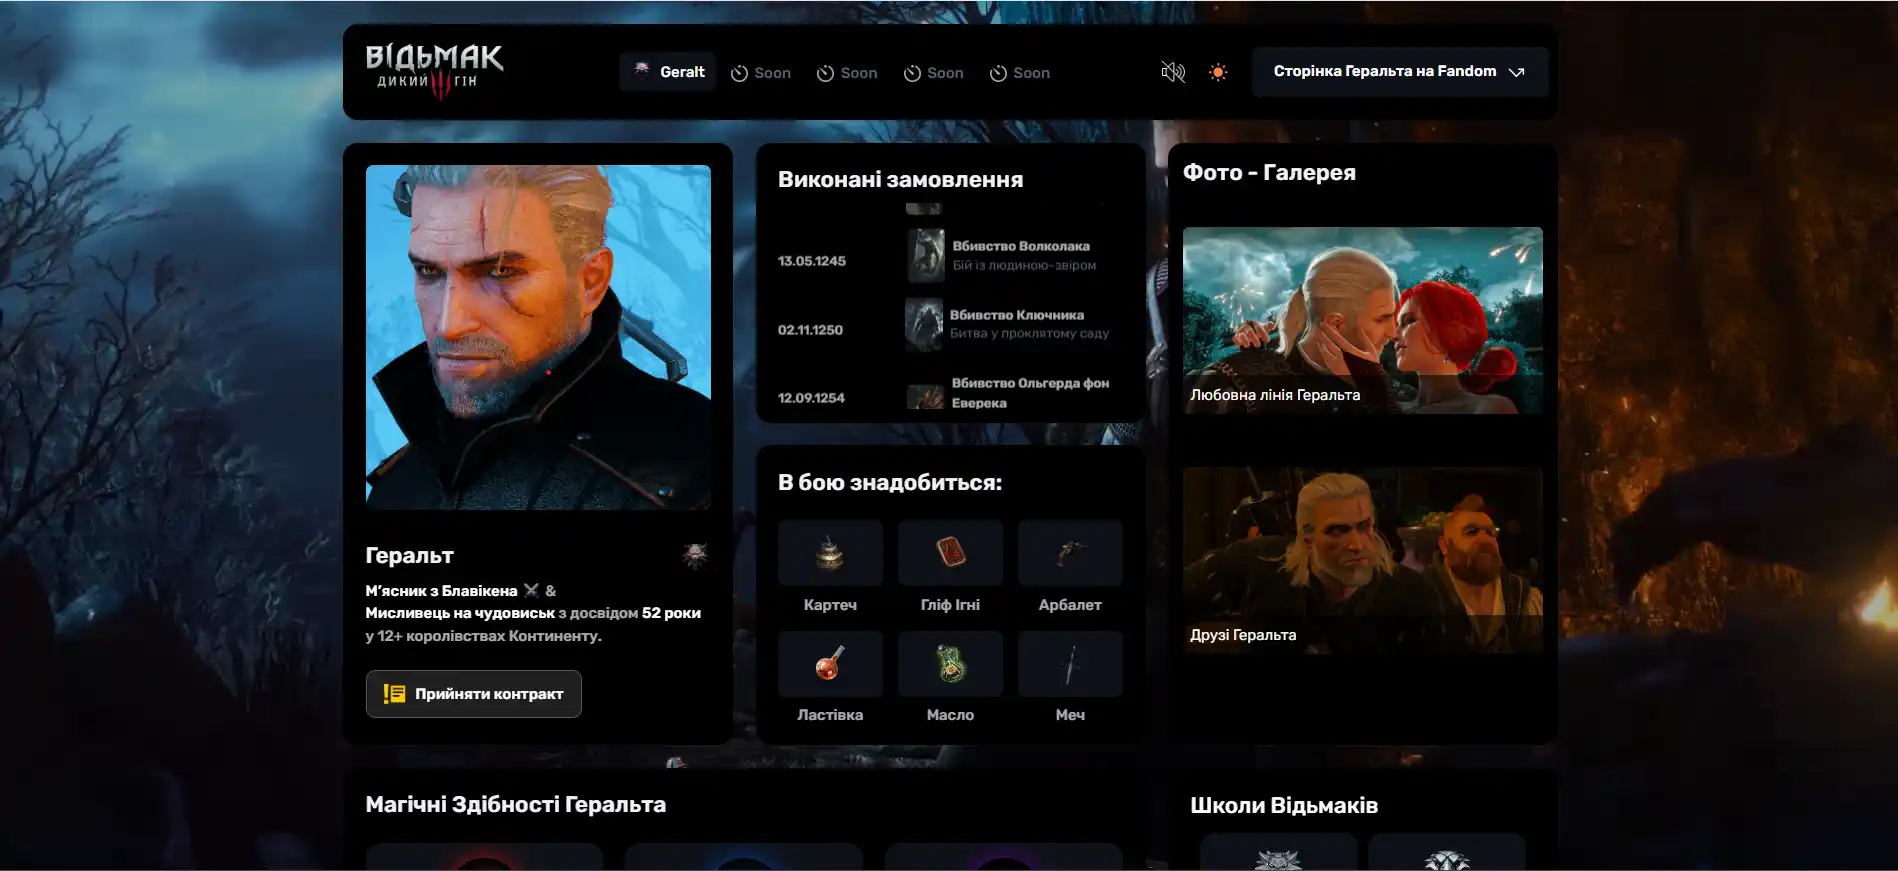Choose the Меч sword icon
The image size is (1898, 871).
click(1070, 664)
